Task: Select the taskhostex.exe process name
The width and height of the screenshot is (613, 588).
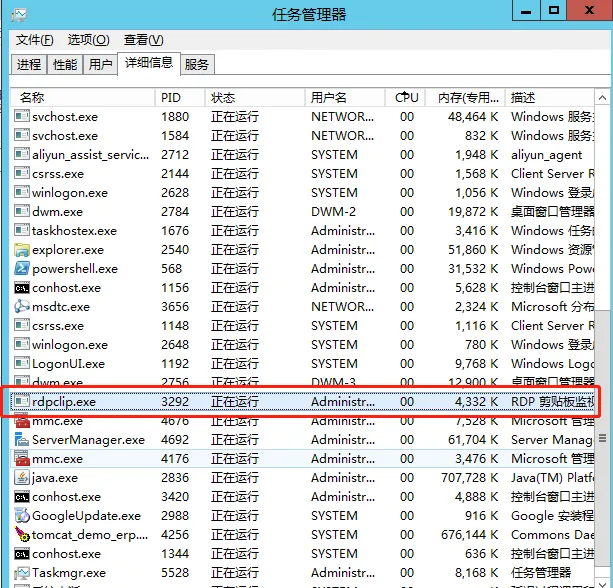Action: point(74,231)
